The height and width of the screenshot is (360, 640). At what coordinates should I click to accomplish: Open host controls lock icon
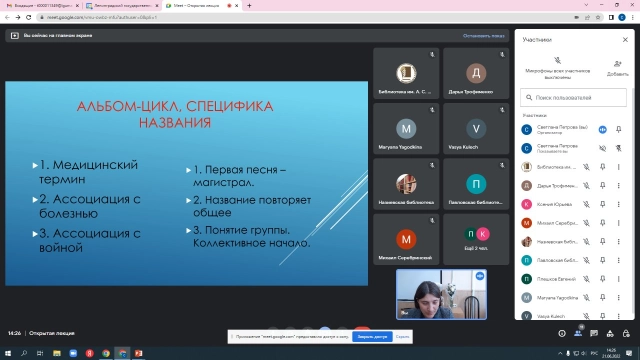626,333
